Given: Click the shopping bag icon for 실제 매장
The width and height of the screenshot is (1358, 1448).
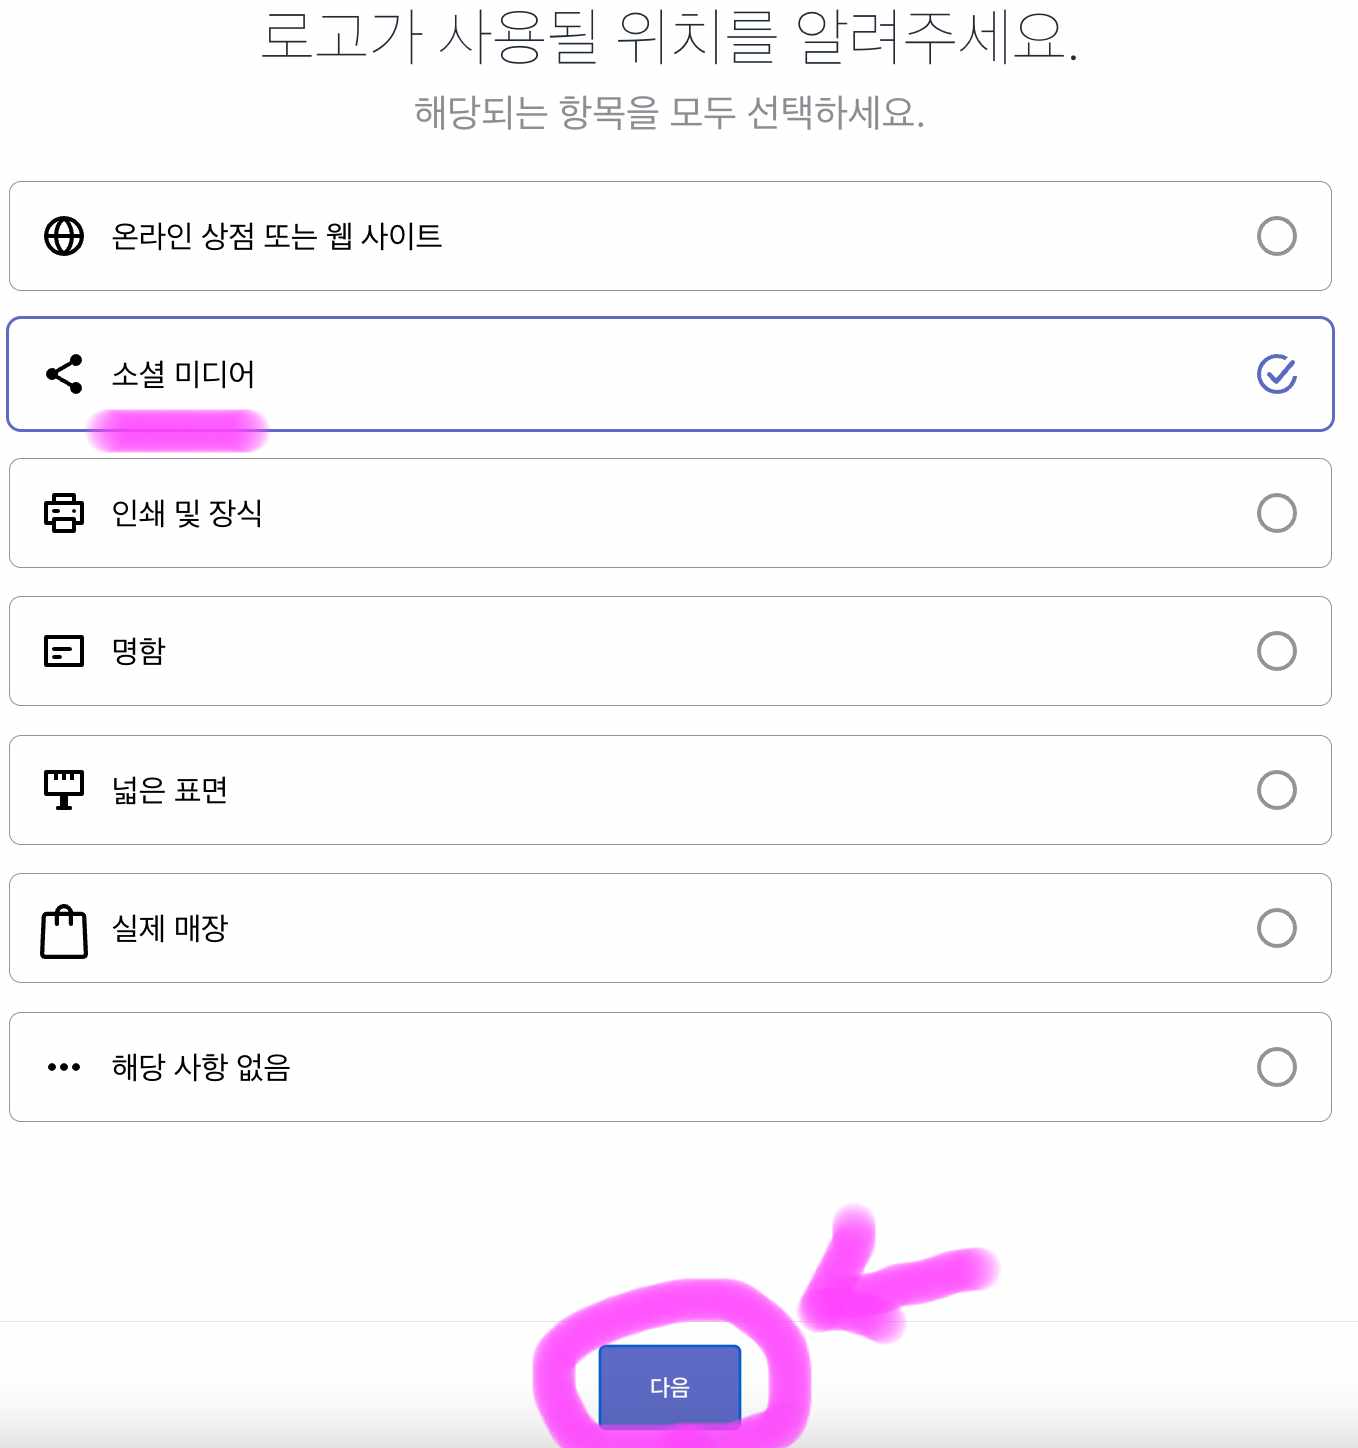Looking at the screenshot, I should [x=64, y=928].
